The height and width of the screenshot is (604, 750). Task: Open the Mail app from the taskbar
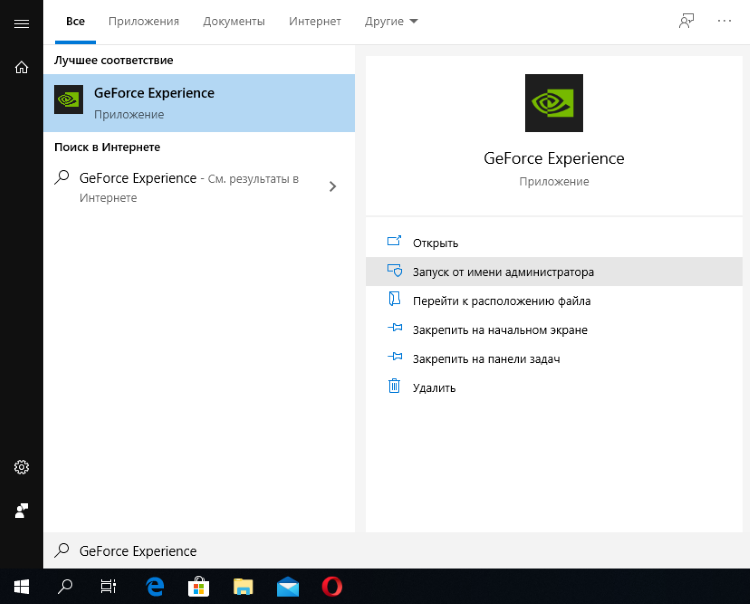288,587
